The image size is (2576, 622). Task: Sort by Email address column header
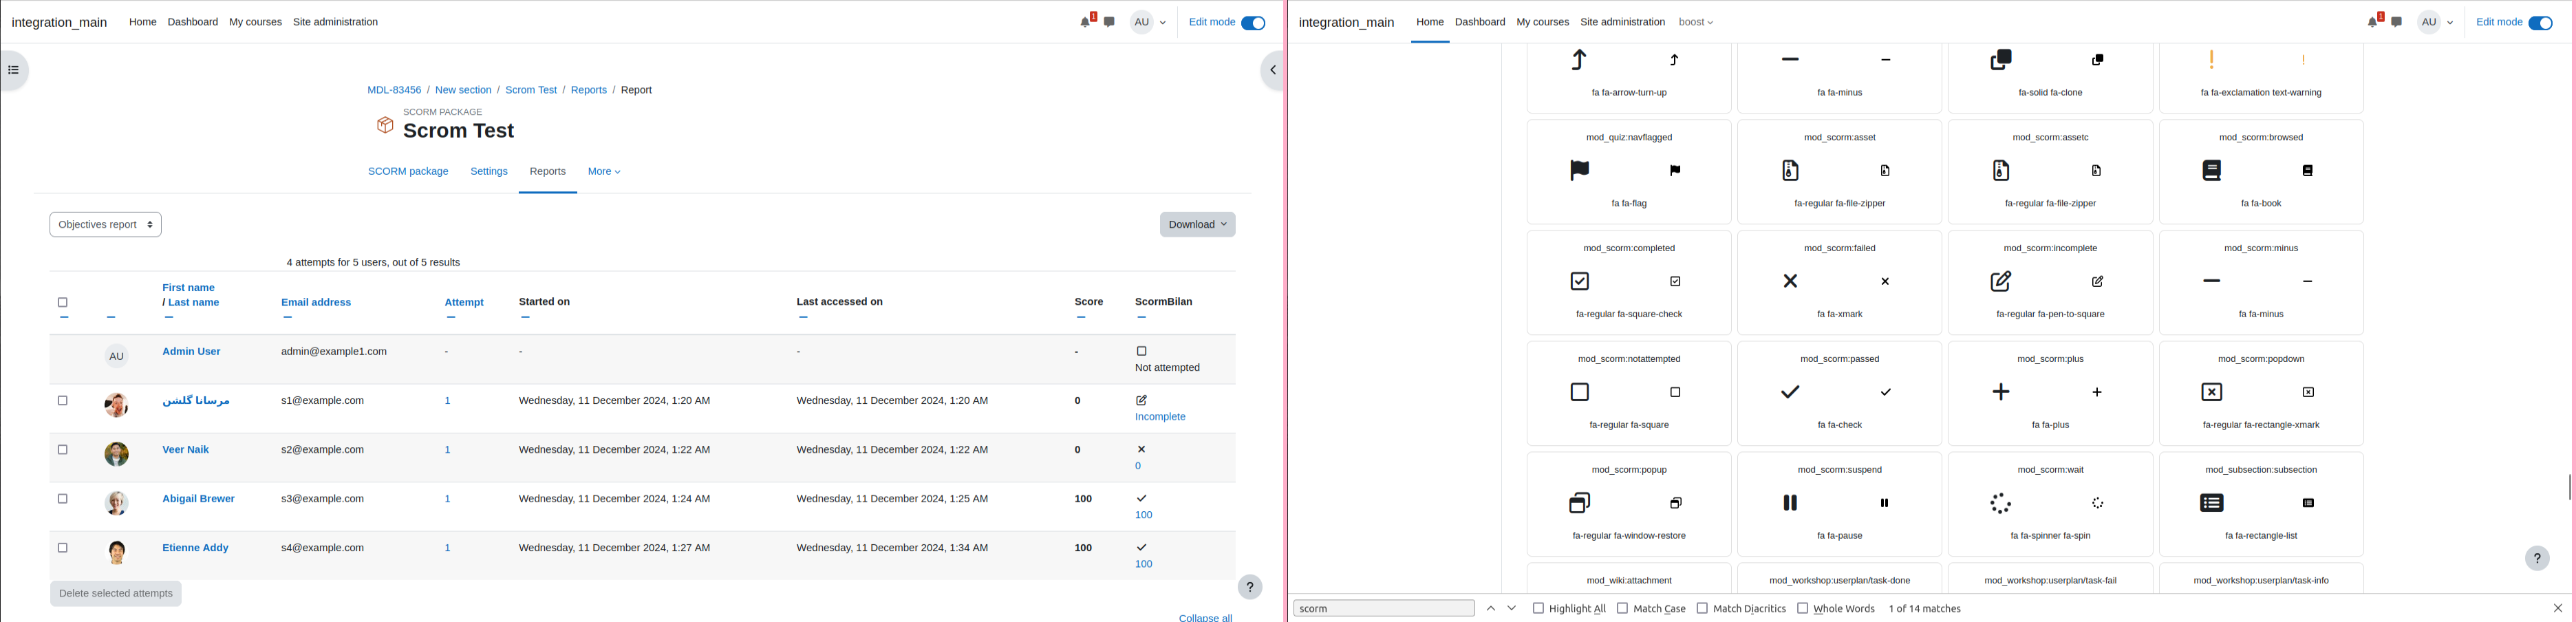[x=316, y=302]
